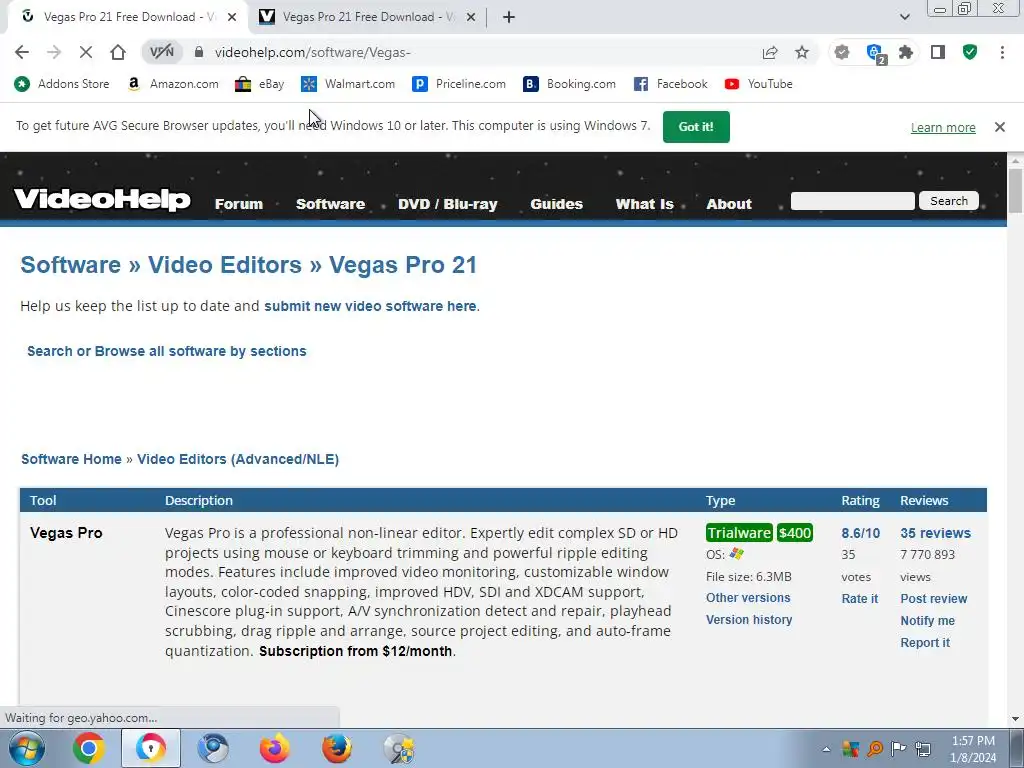Click the green Got it! button

click(x=696, y=127)
